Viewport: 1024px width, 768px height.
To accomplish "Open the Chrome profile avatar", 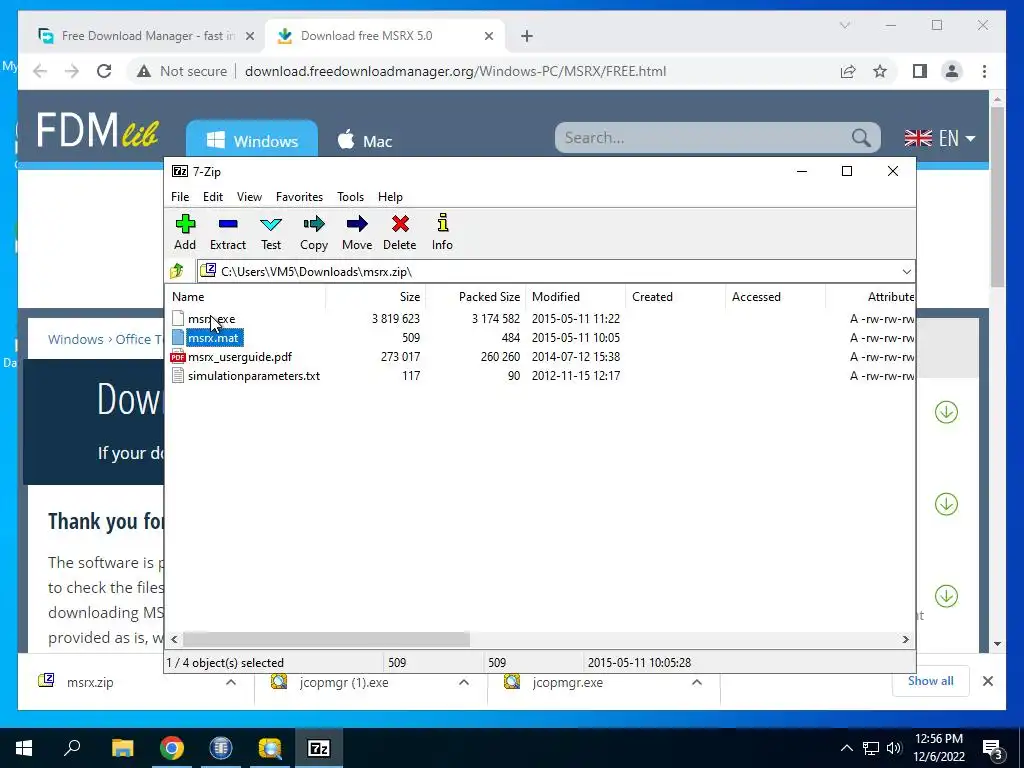I will (952, 71).
